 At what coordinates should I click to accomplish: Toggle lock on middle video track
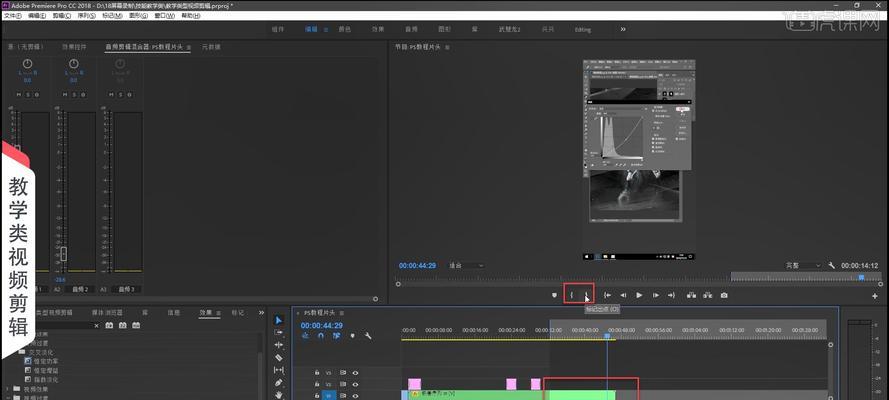click(317, 384)
